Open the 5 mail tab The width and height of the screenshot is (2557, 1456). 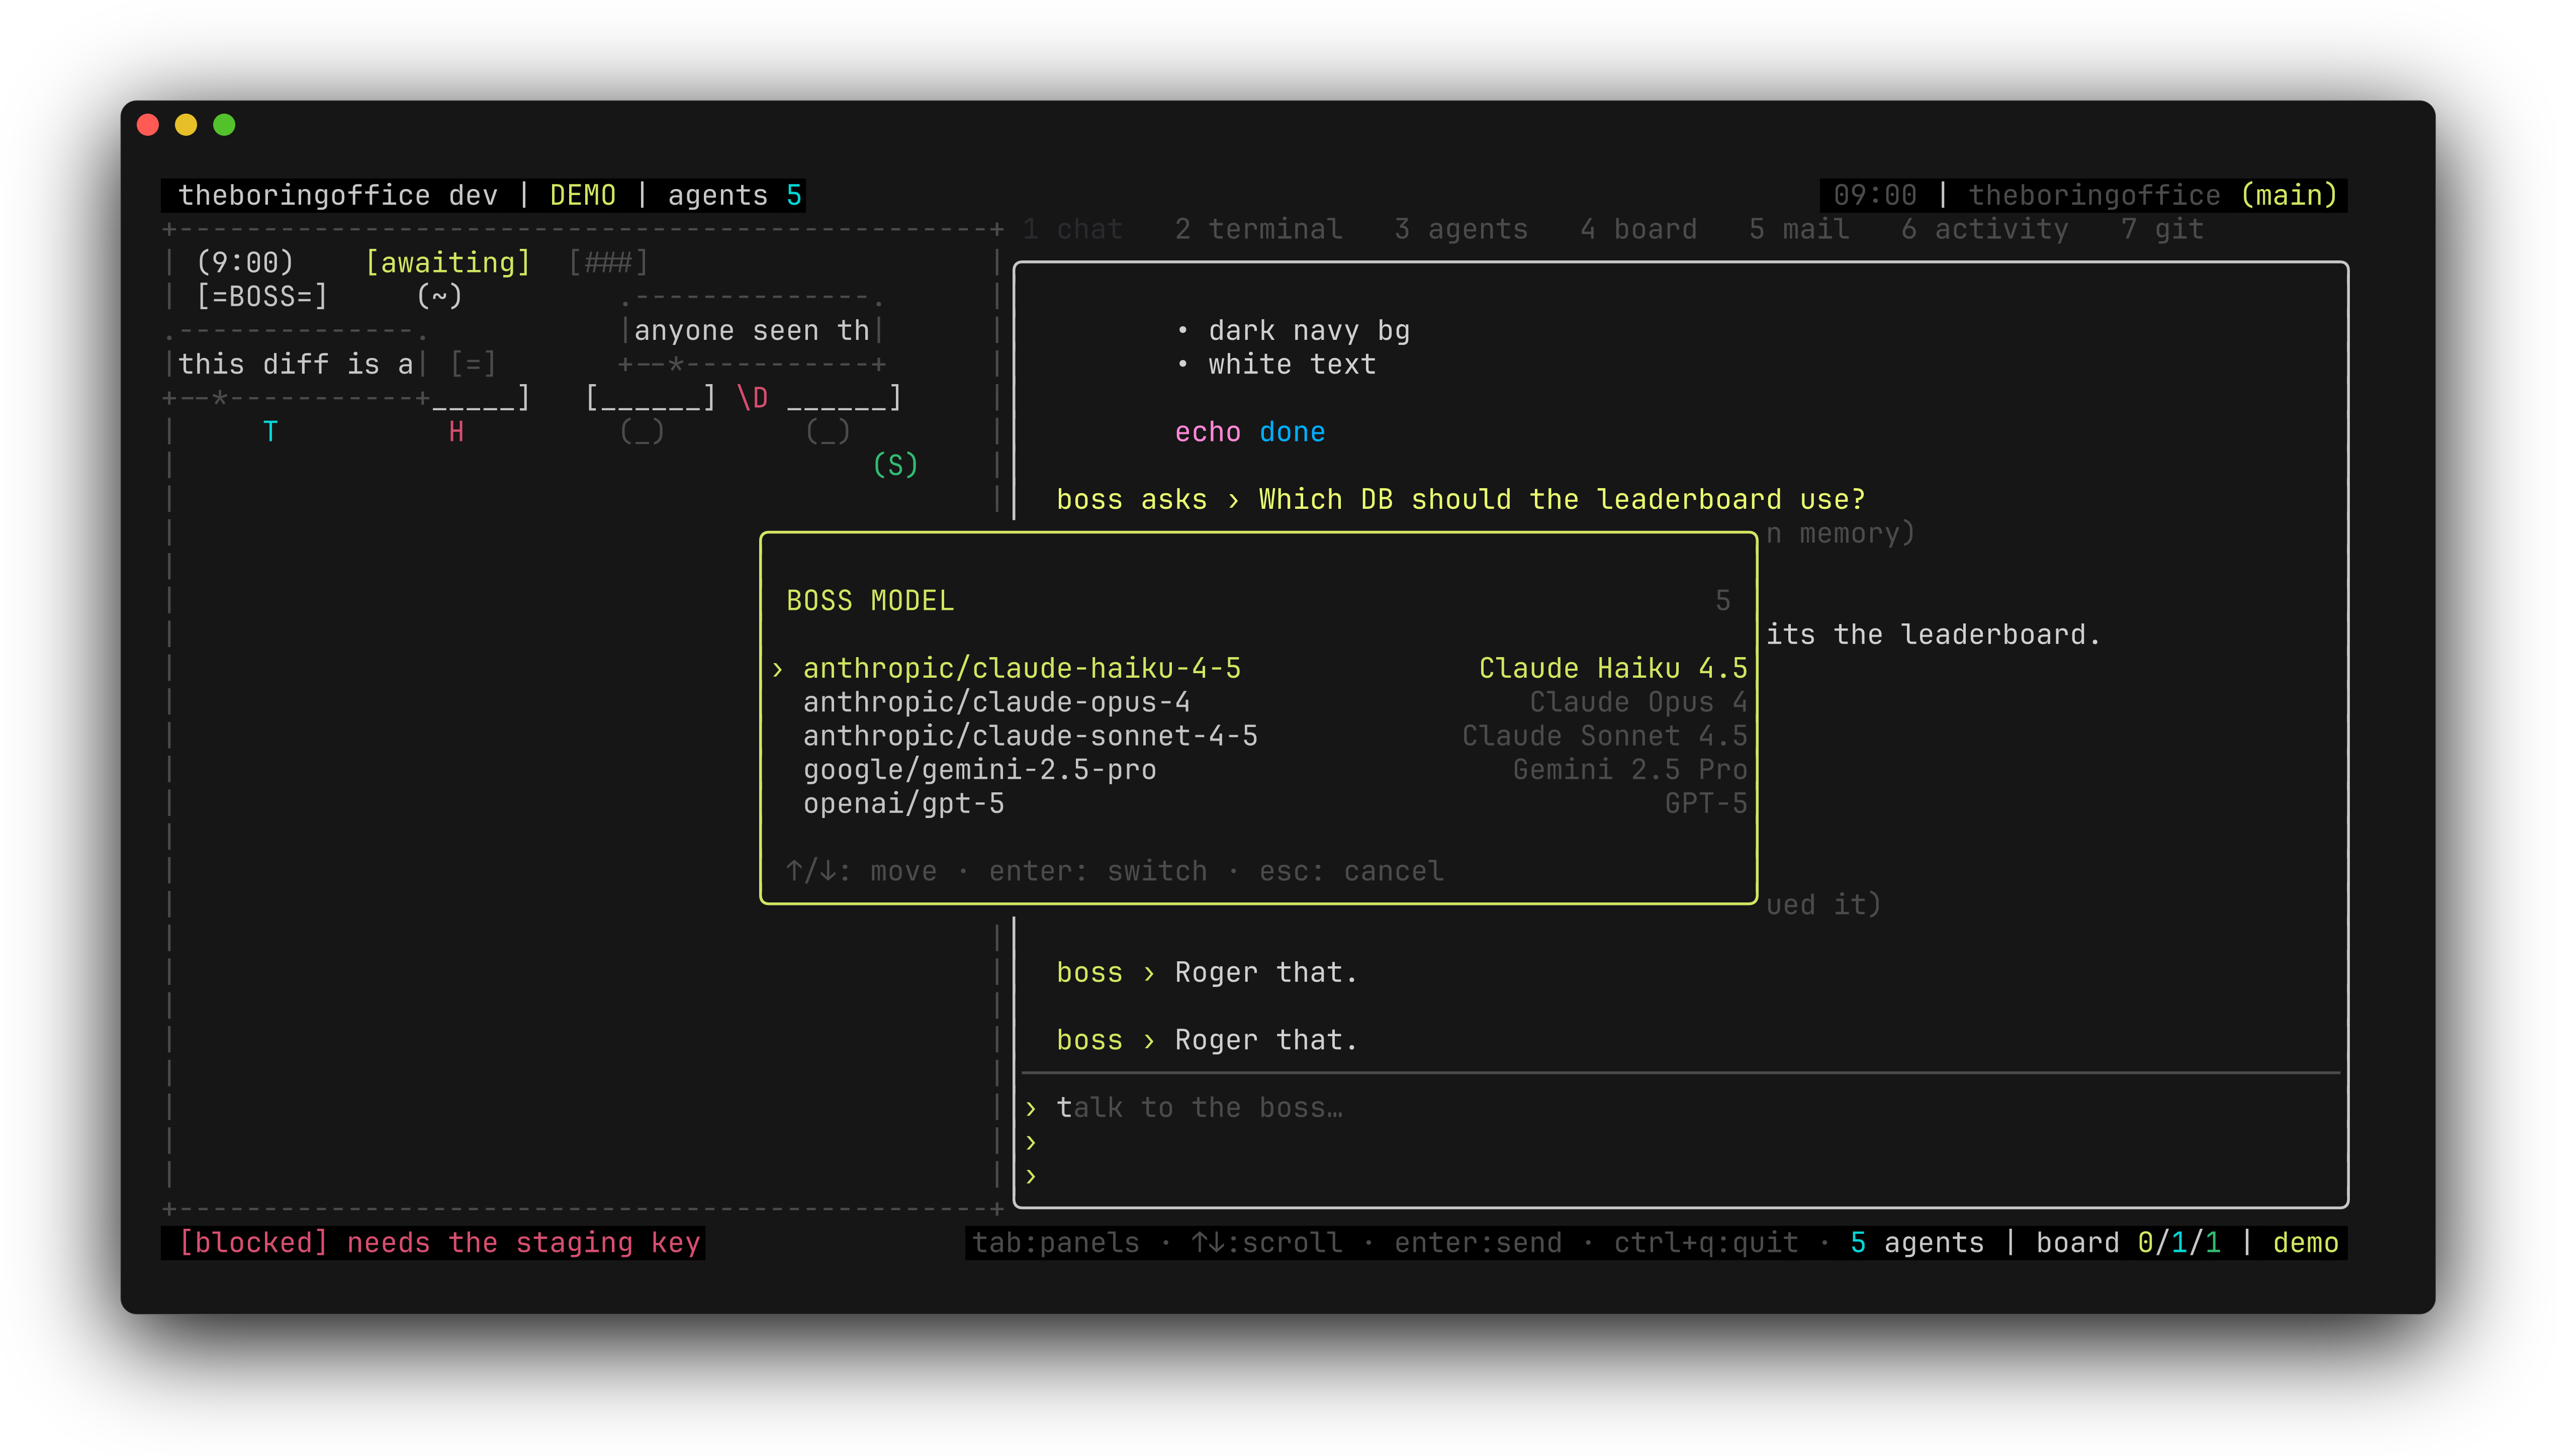pyautogui.click(x=1799, y=229)
